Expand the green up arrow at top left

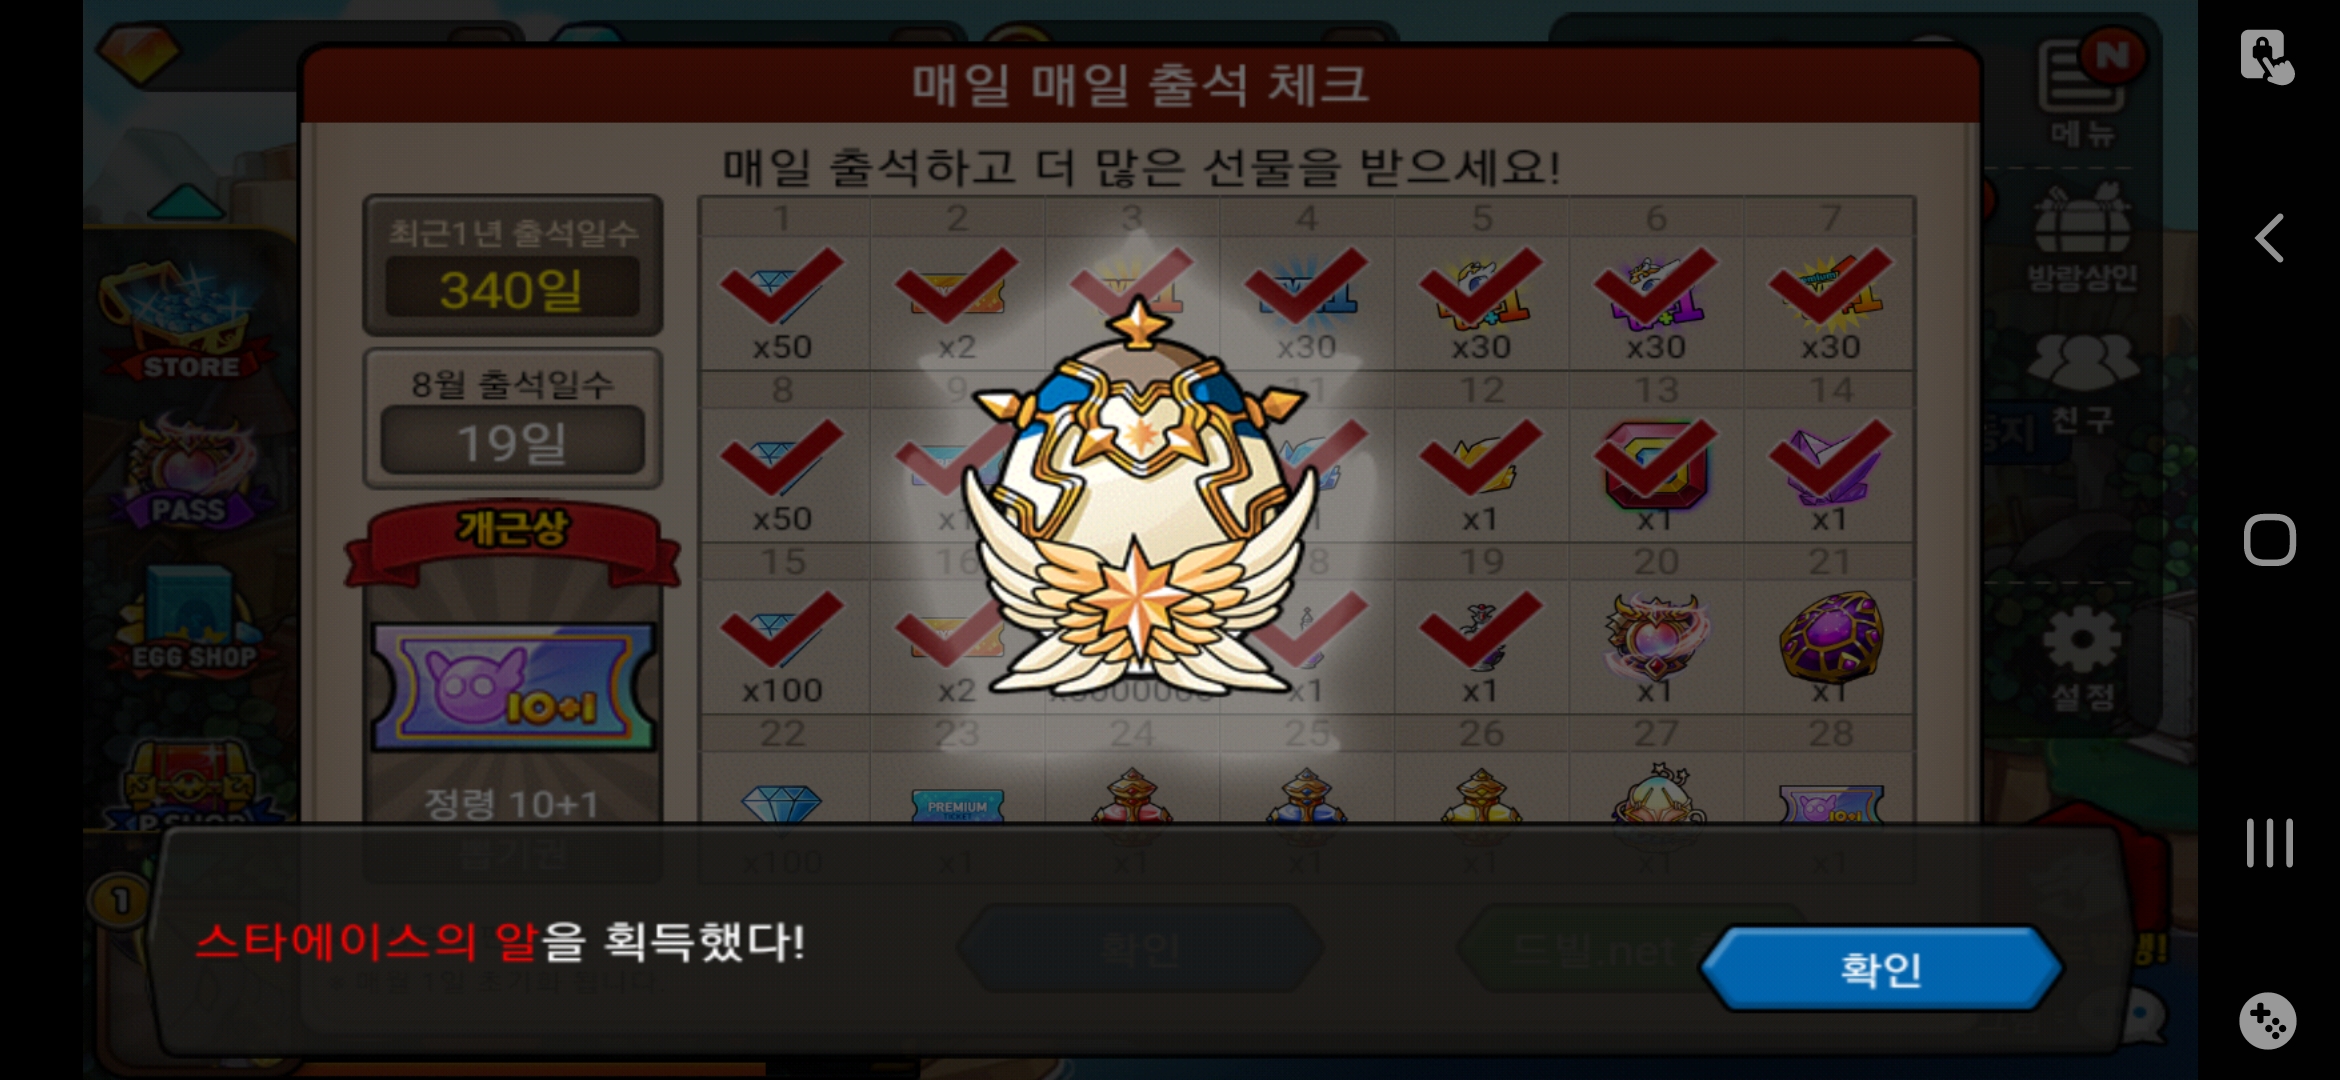click(x=187, y=202)
